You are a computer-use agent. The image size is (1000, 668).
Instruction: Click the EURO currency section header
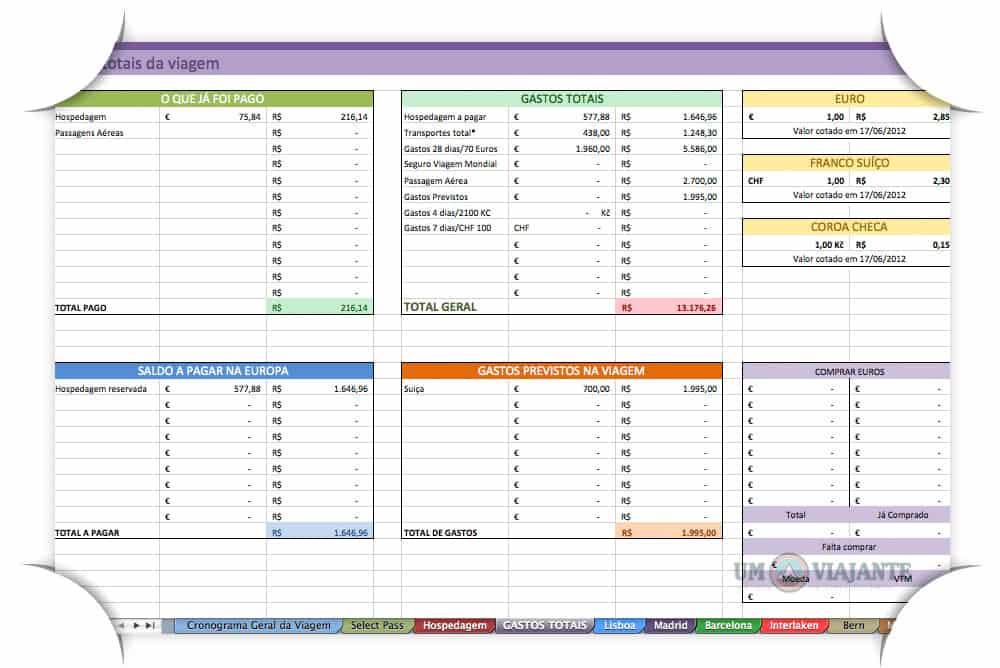[848, 98]
